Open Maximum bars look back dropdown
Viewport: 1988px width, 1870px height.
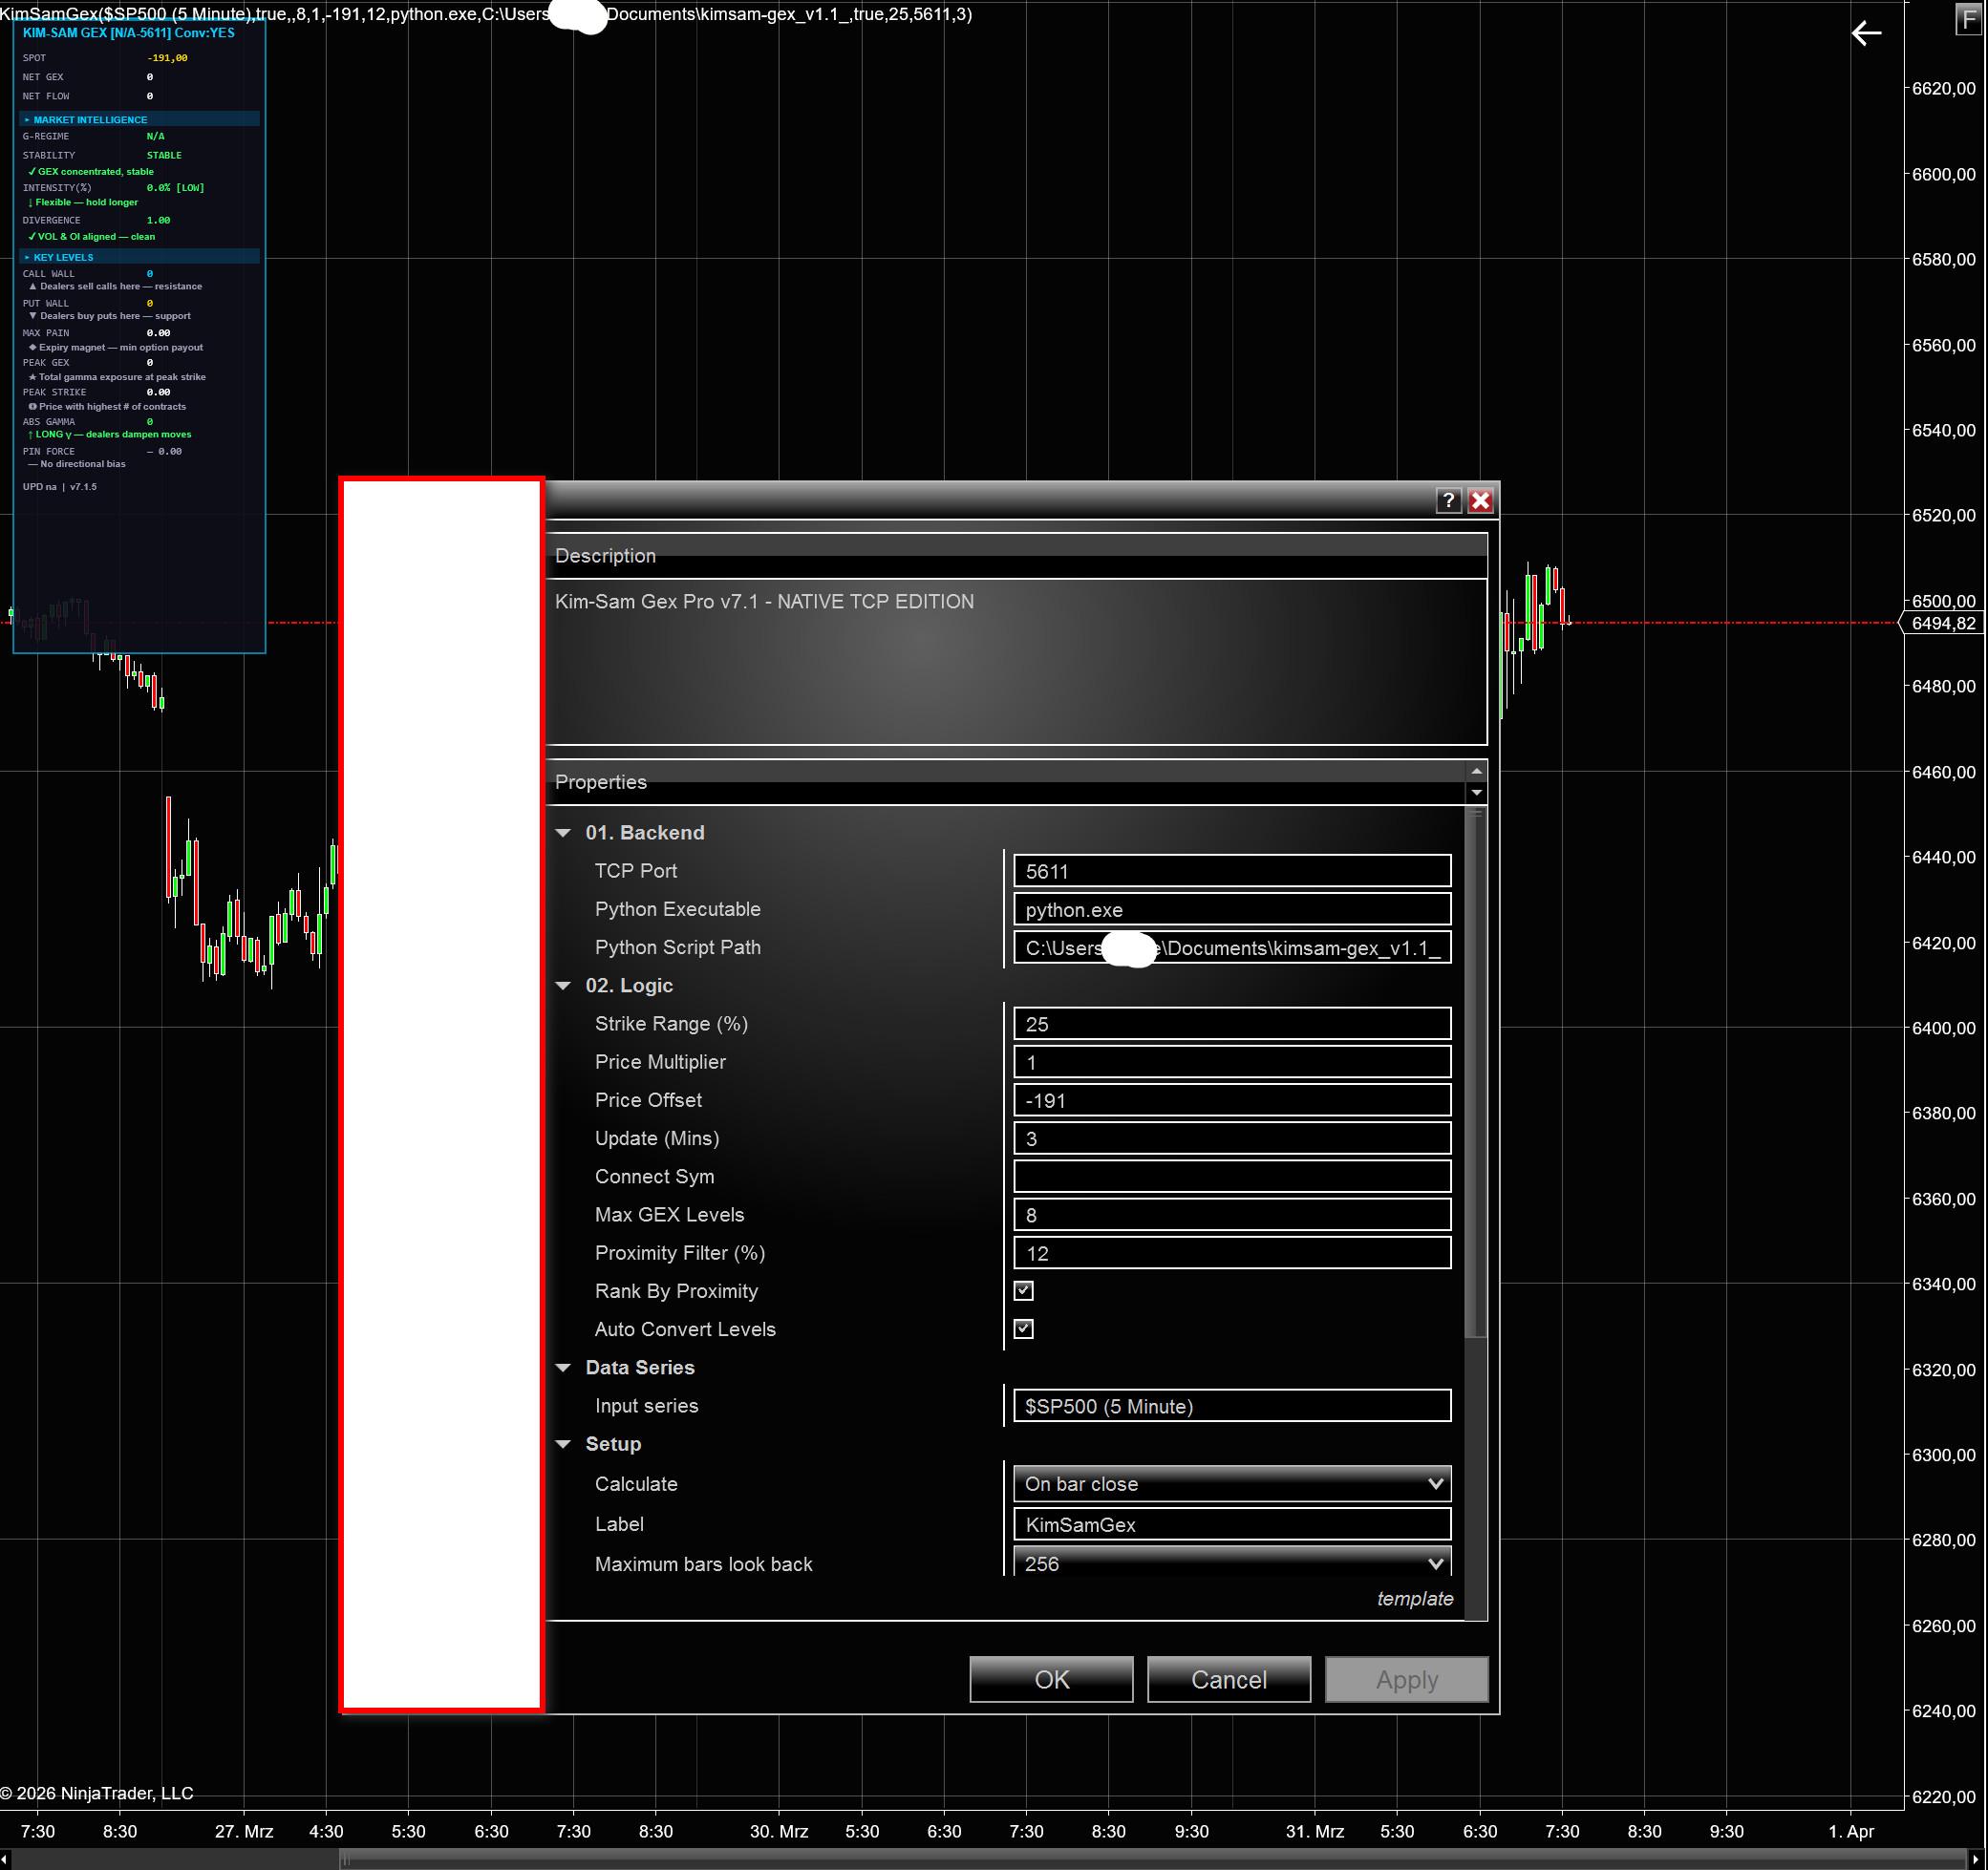coord(1231,1563)
